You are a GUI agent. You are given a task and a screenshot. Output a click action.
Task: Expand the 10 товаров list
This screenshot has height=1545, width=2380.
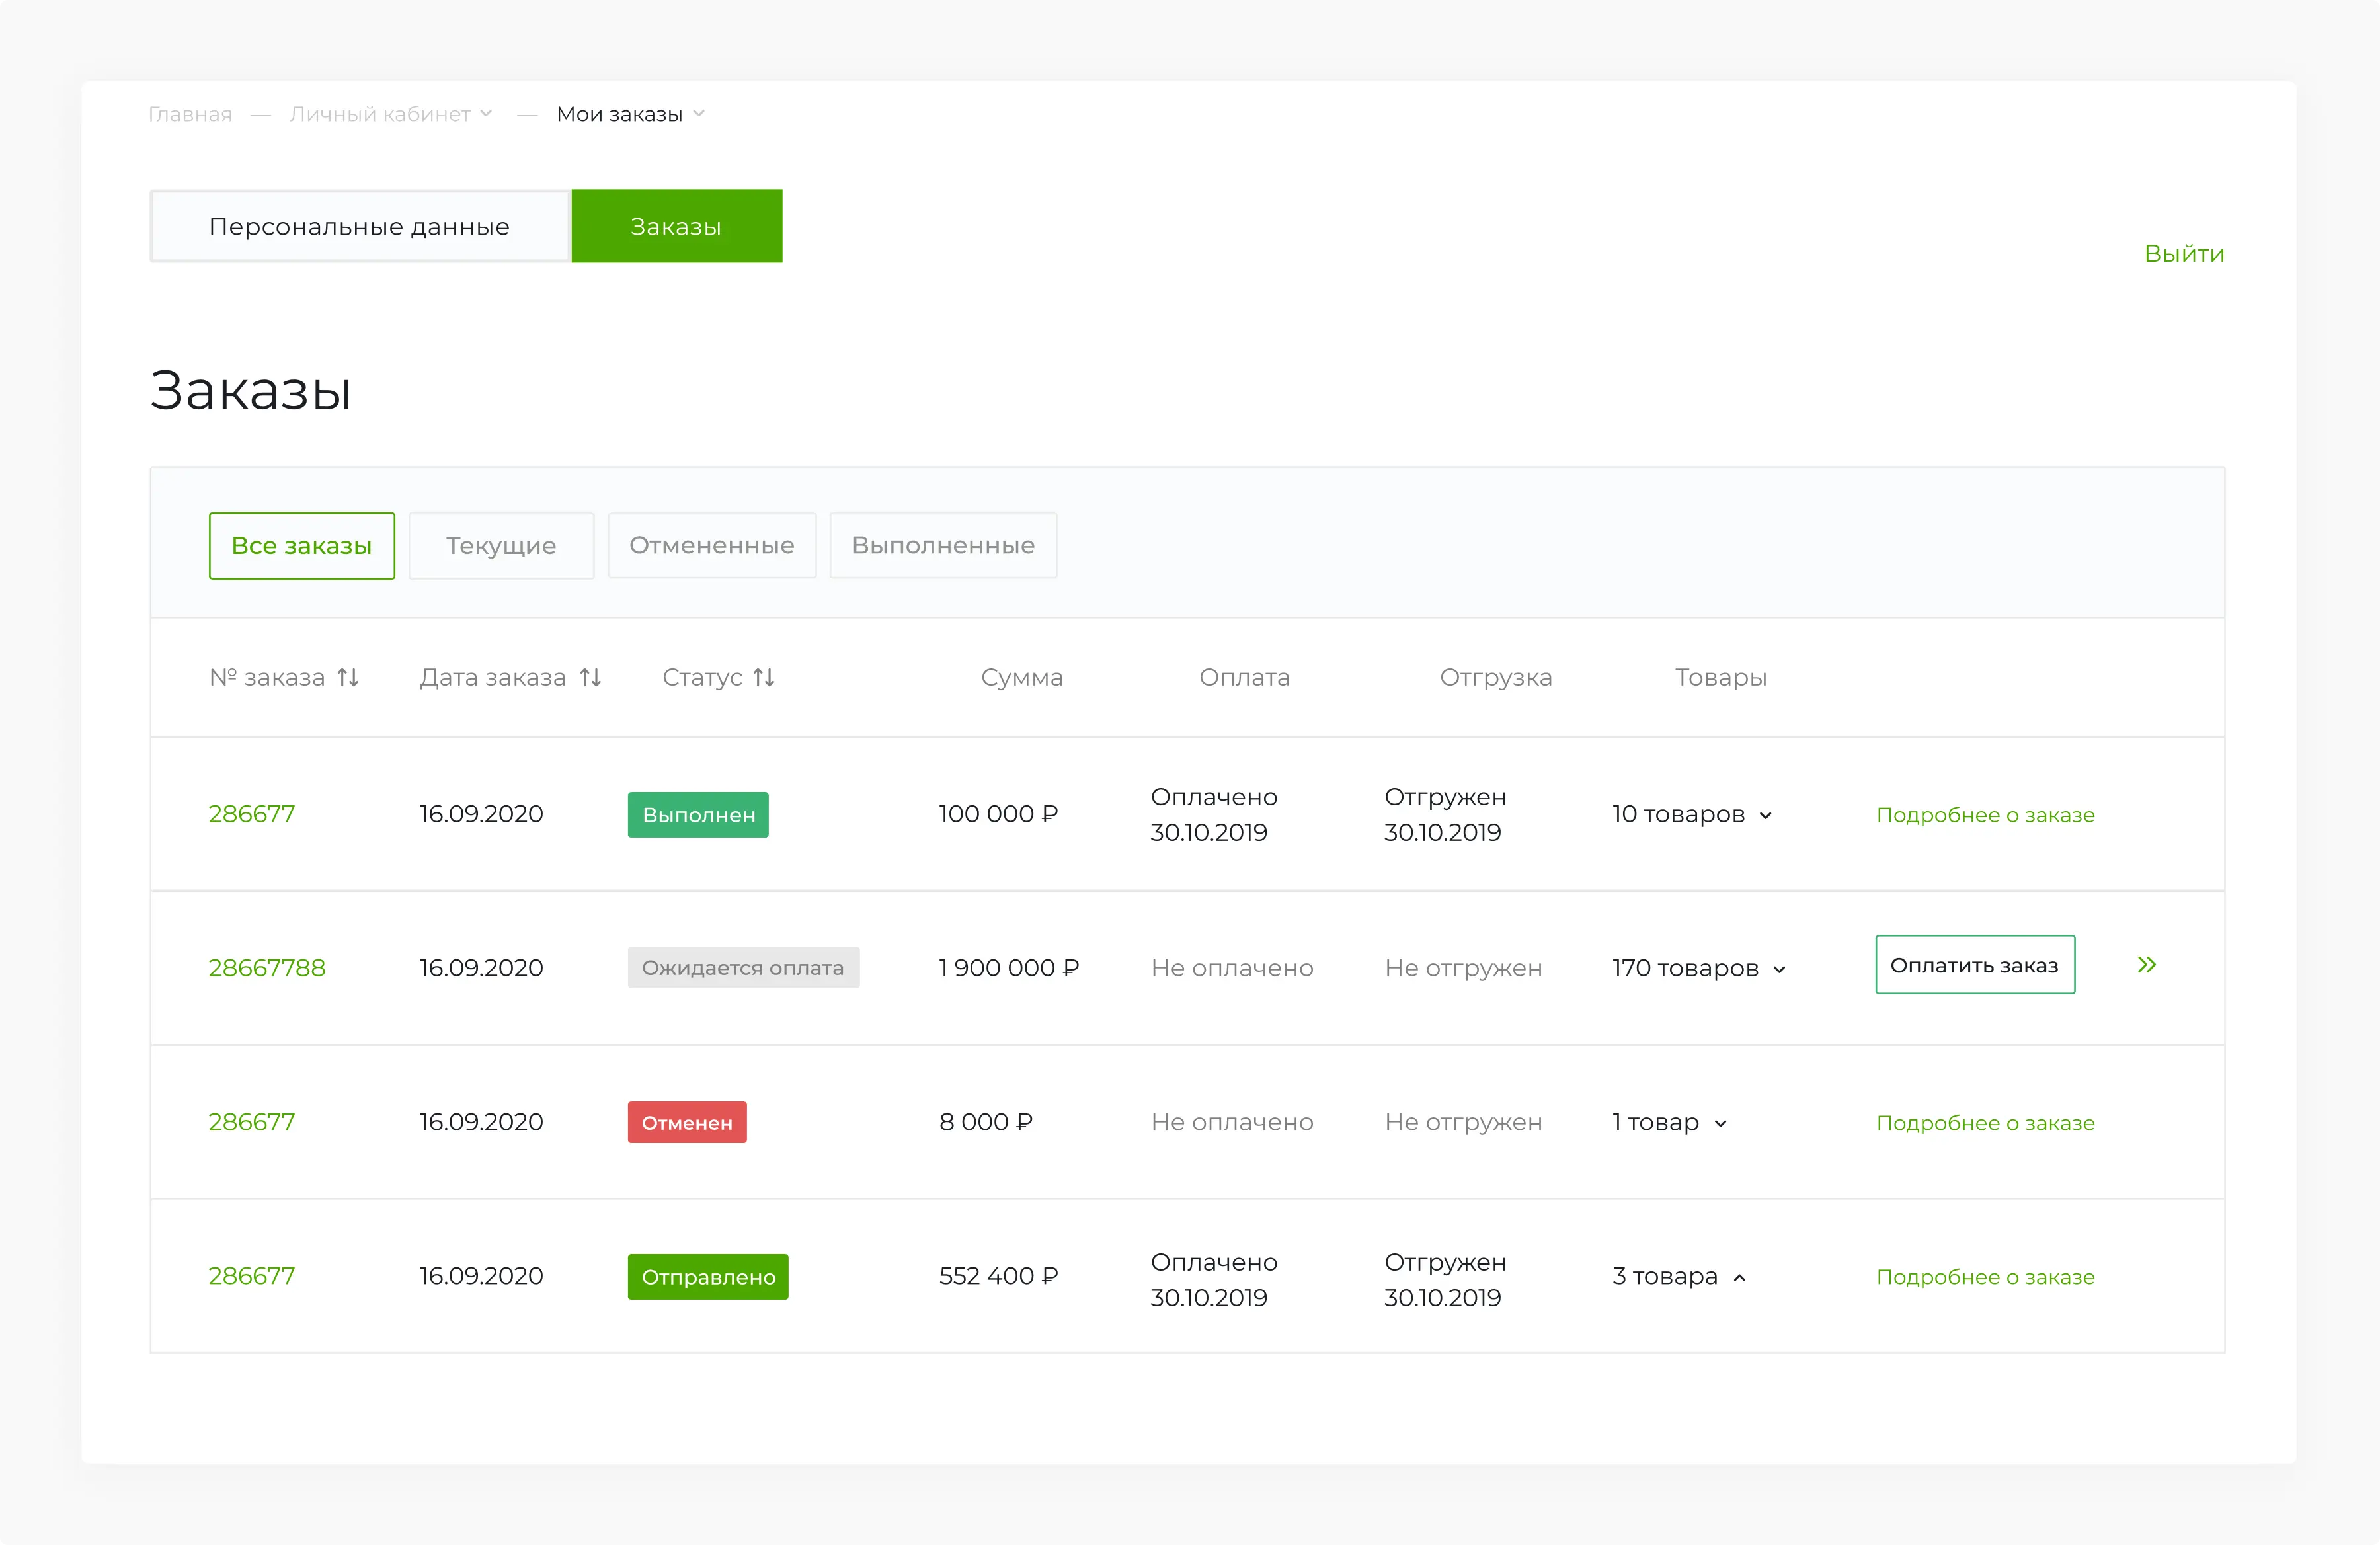[x=1766, y=816]
